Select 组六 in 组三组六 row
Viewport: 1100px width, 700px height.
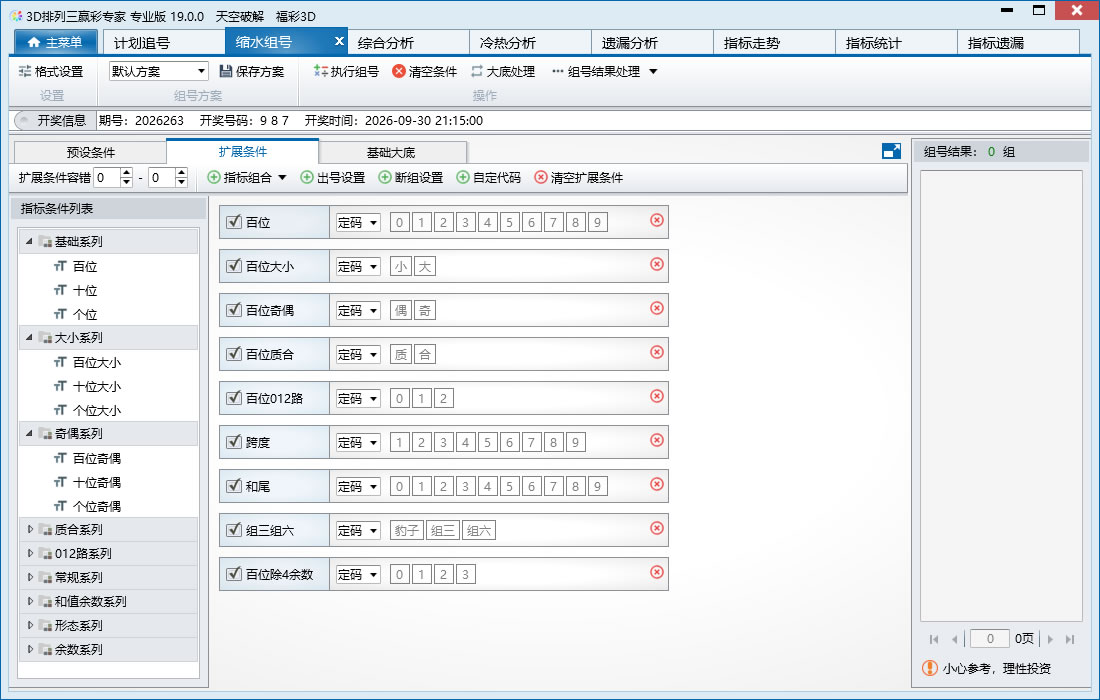click(x=479, y=530)
